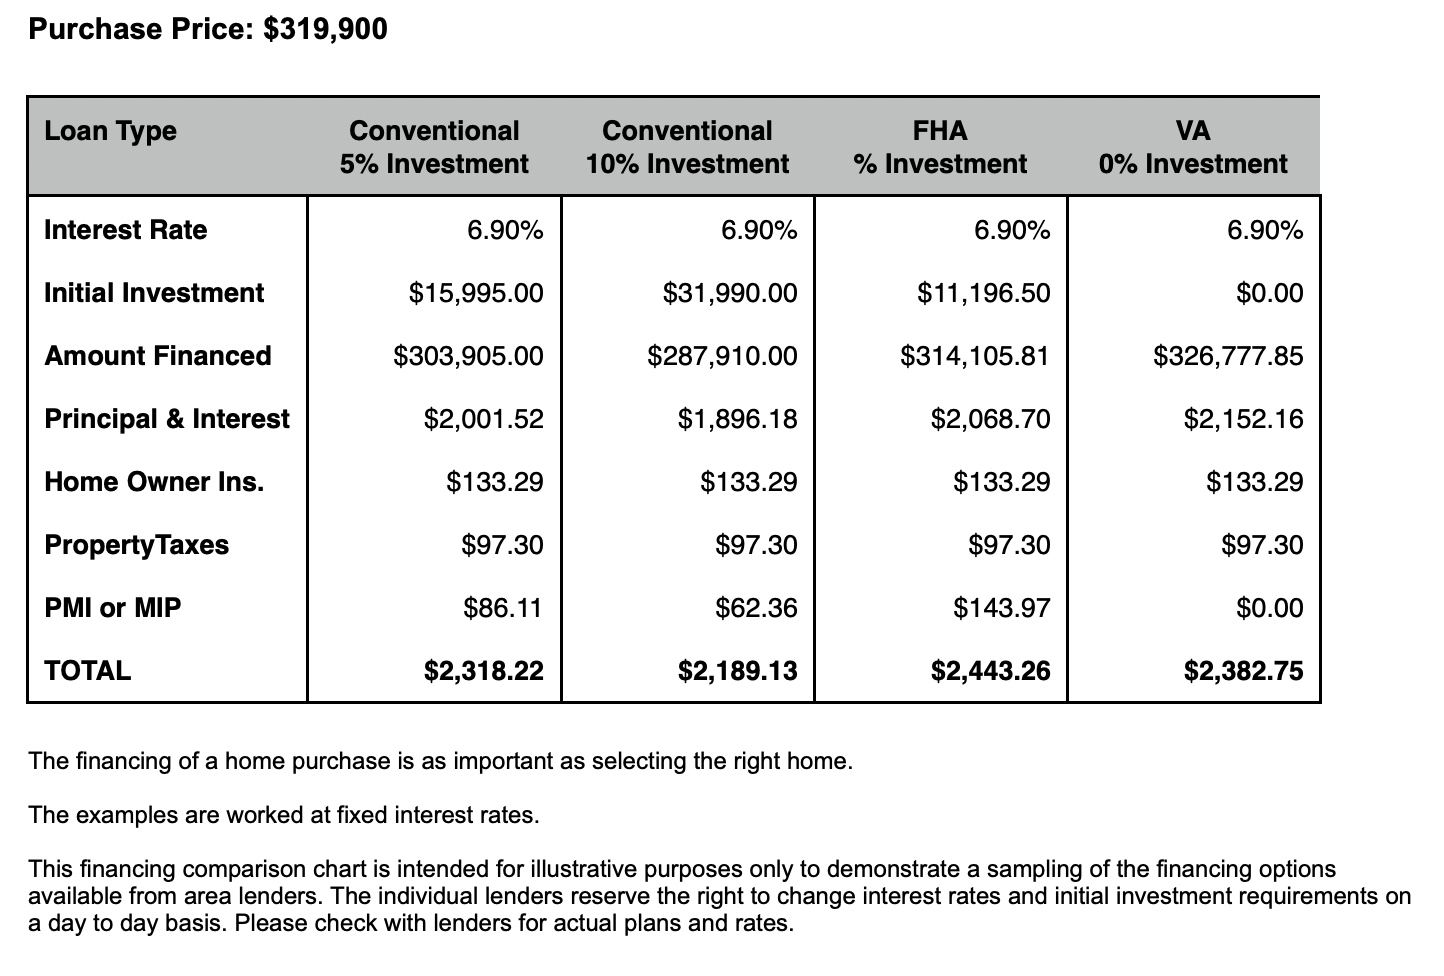
Task: Select the VA 0% Investment column header
Action: (1193, 147)
